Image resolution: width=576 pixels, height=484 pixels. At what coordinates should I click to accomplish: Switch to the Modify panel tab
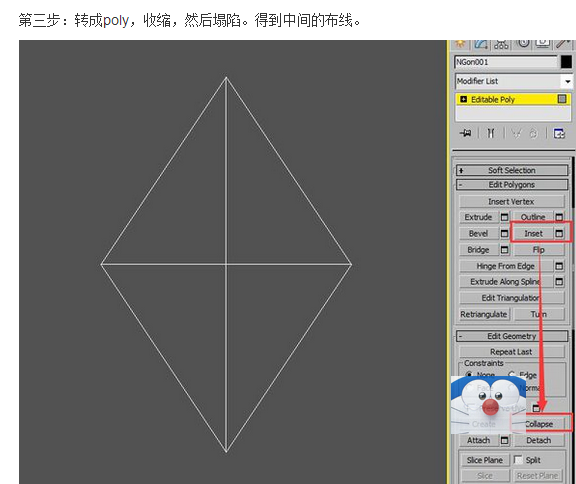tap(481, 44)
